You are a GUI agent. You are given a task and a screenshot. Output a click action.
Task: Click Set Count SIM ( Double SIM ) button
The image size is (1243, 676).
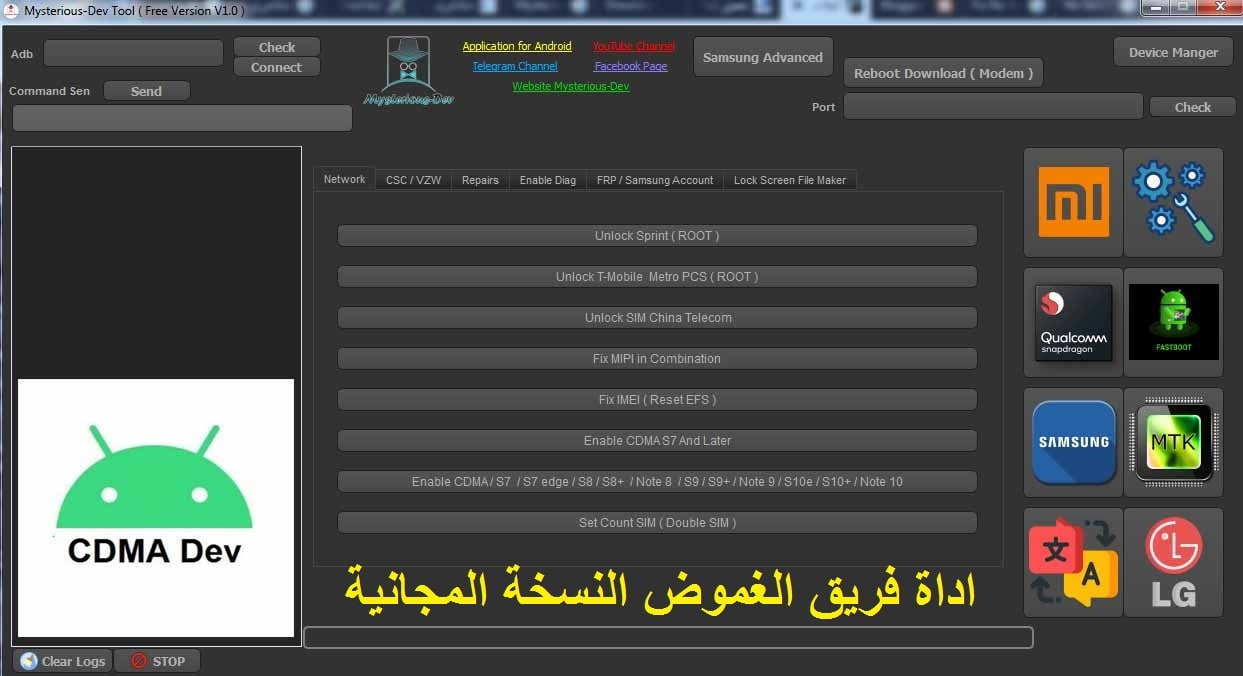657,523
